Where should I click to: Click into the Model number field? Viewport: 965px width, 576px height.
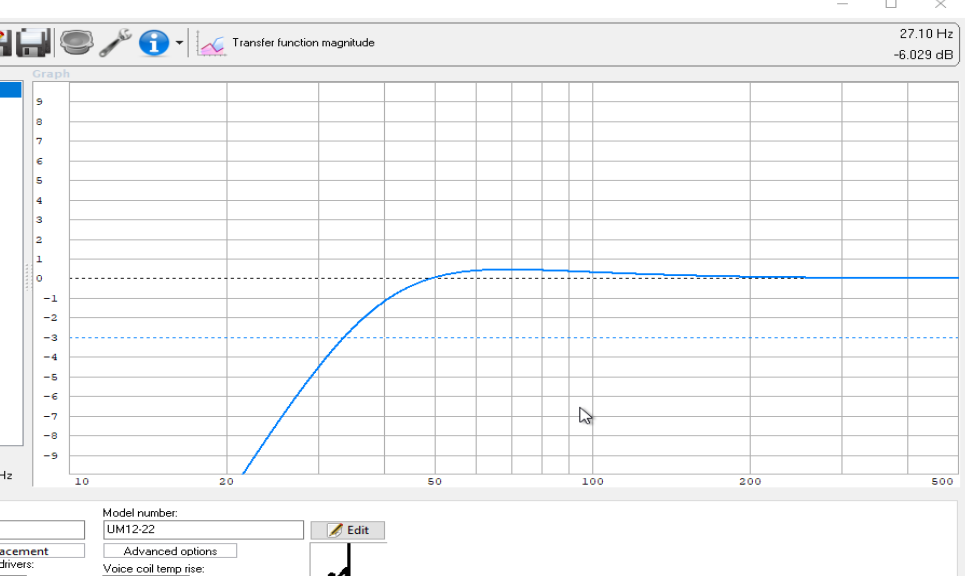click(x=202, y=530)
